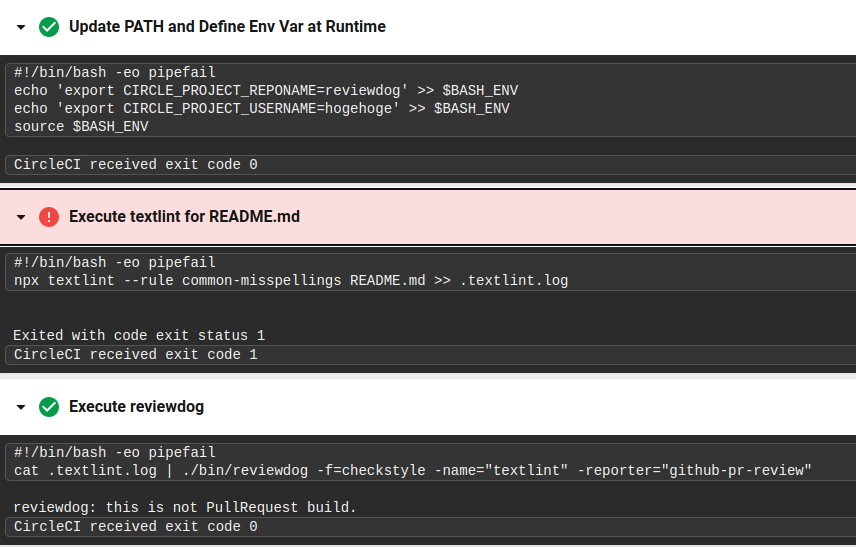Click reviewdog's 'CircleCI received exit code 0' box
This screenshot has height=547, width=856.
(x=431, y=527)
